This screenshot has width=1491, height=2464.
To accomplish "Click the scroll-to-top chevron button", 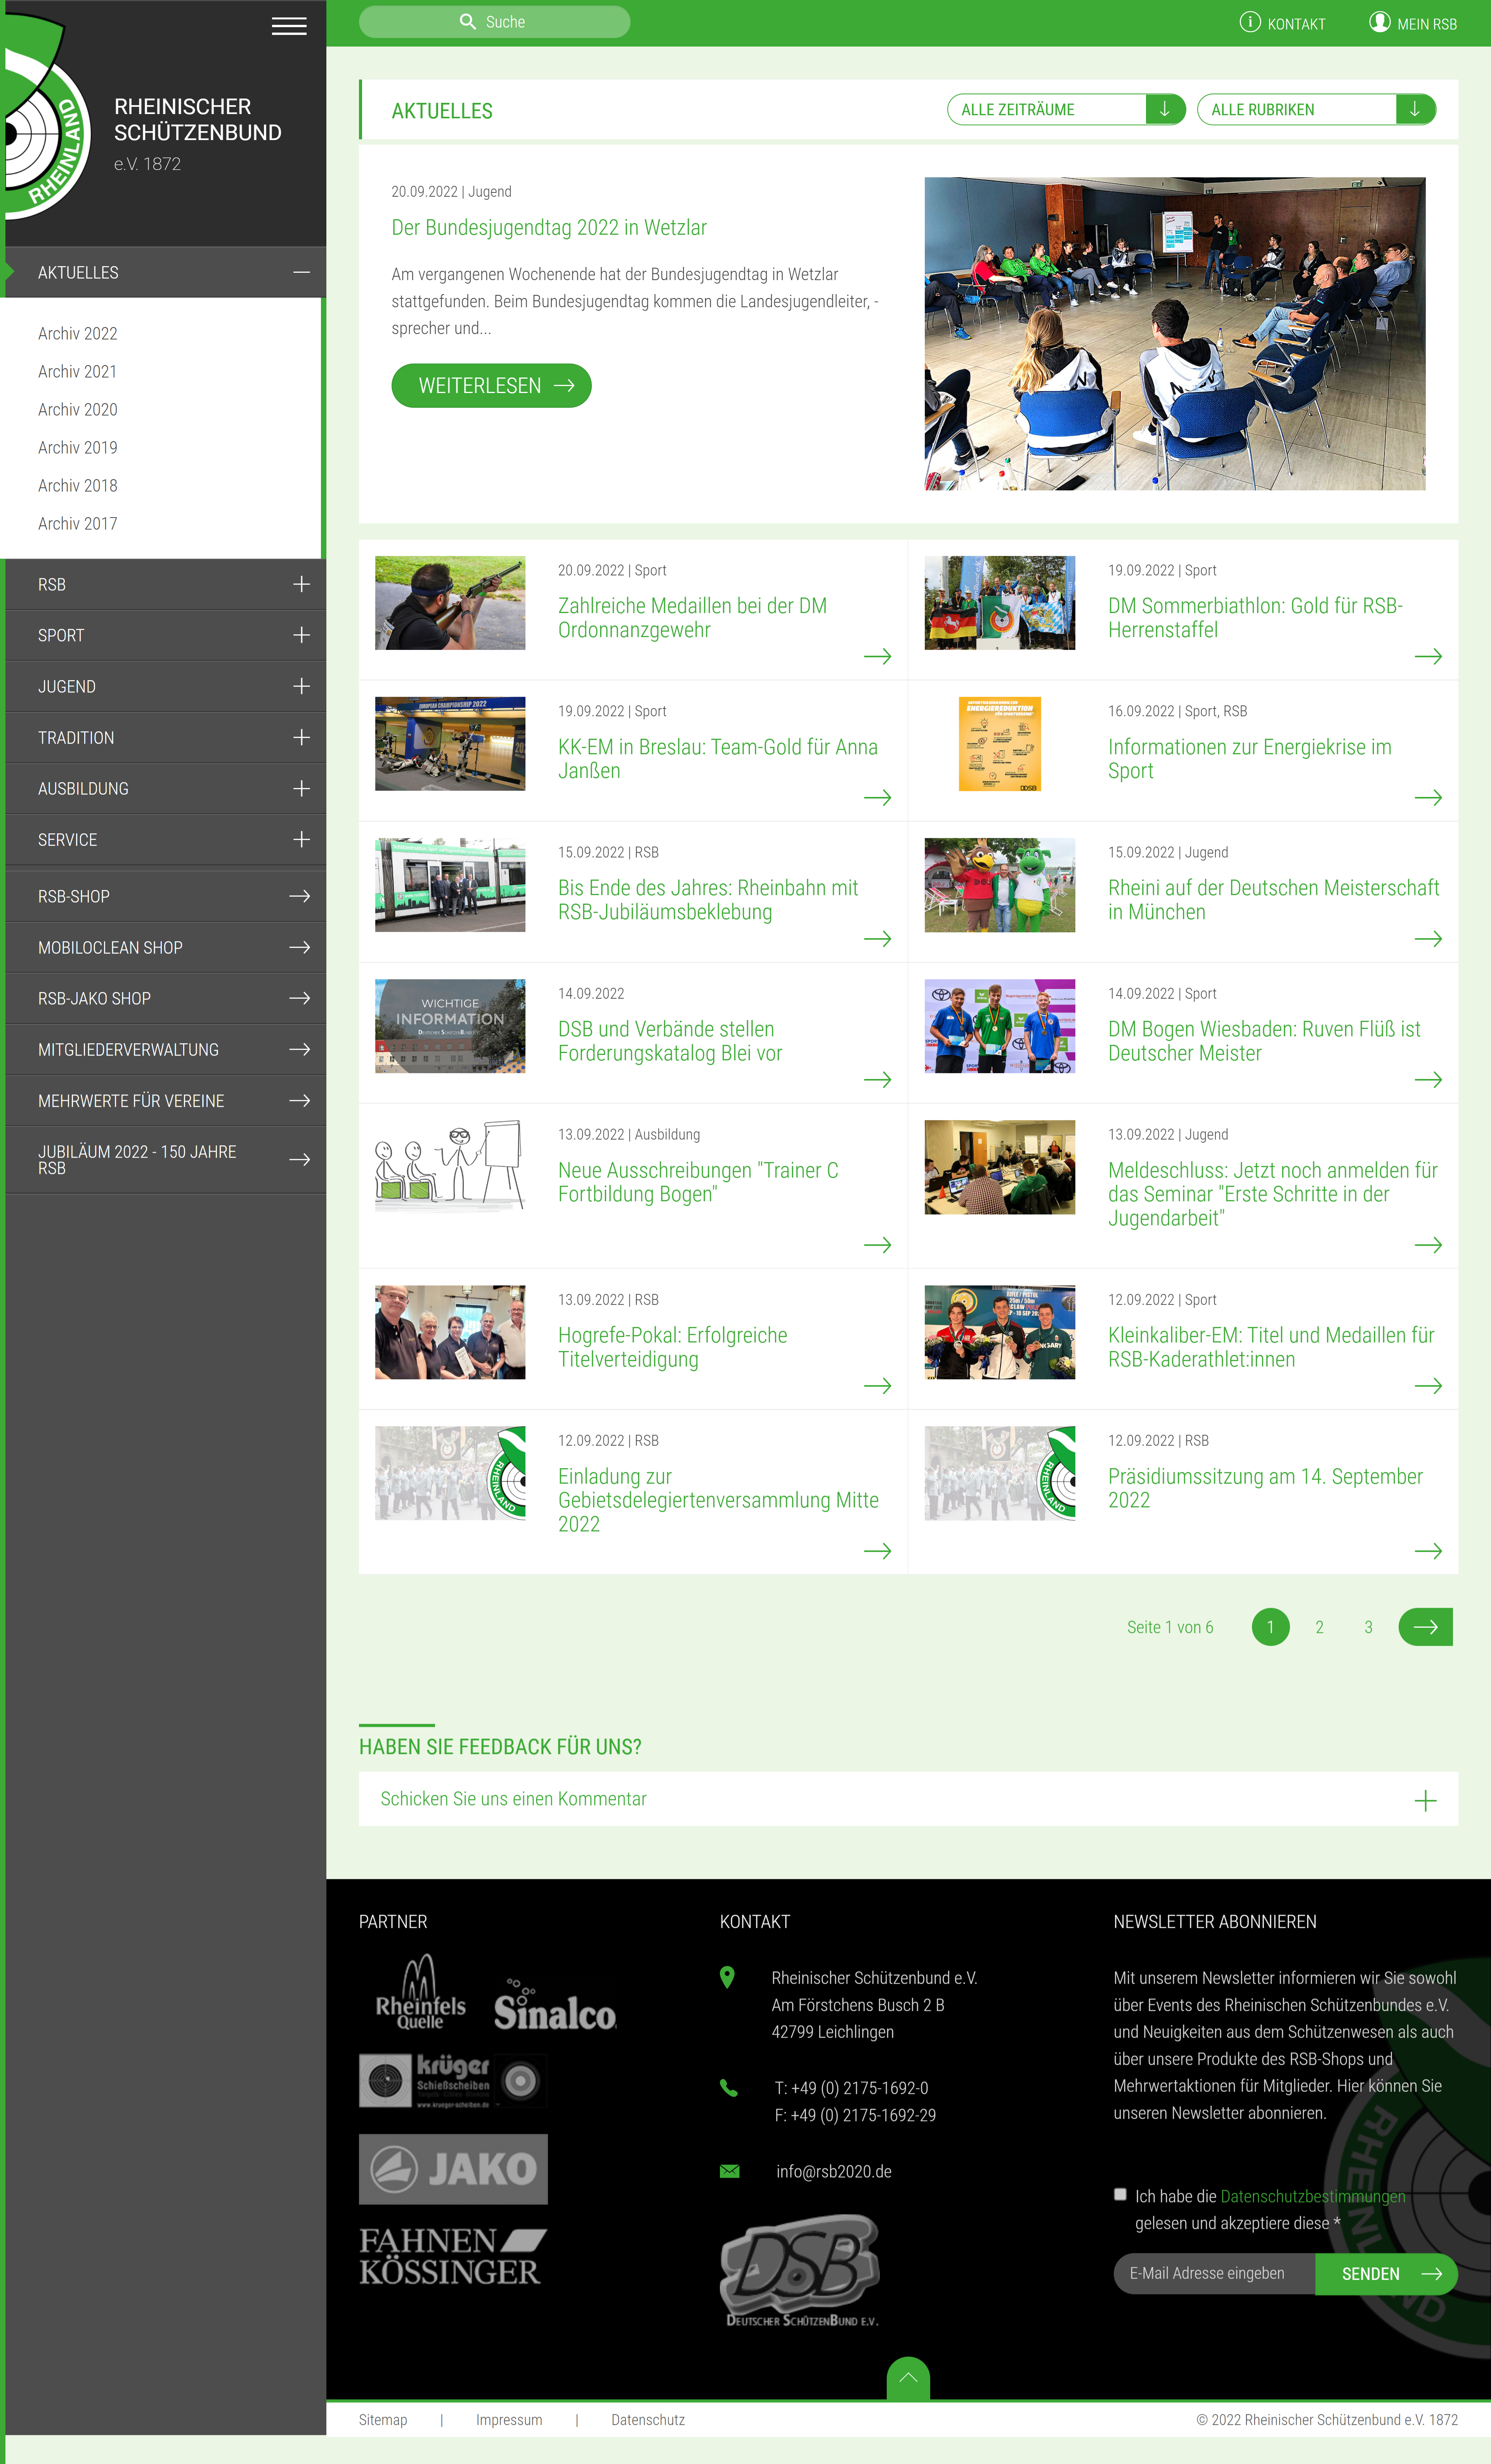I will (908, 2378).
